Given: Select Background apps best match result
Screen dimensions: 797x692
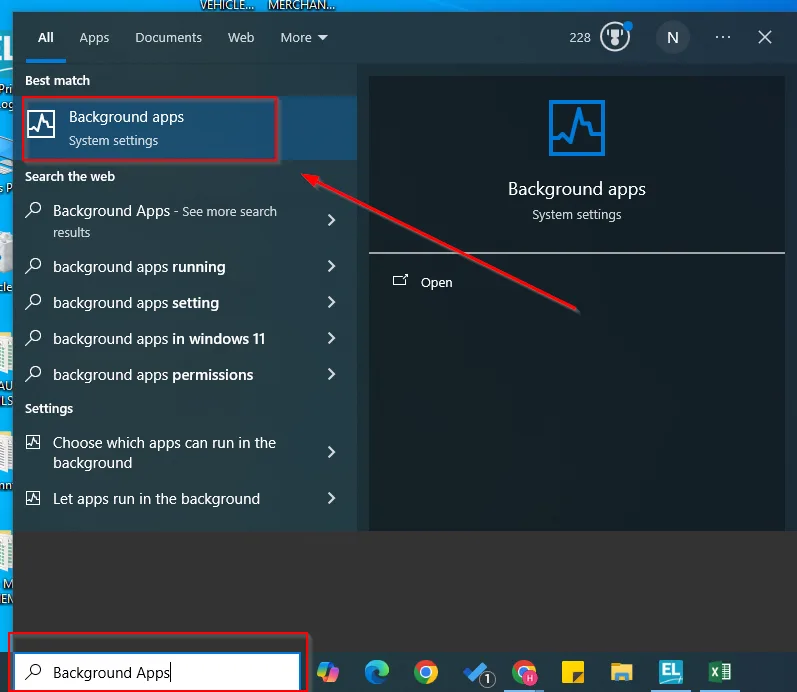Looking at the screenshot, I should click(x=150, y=128).
